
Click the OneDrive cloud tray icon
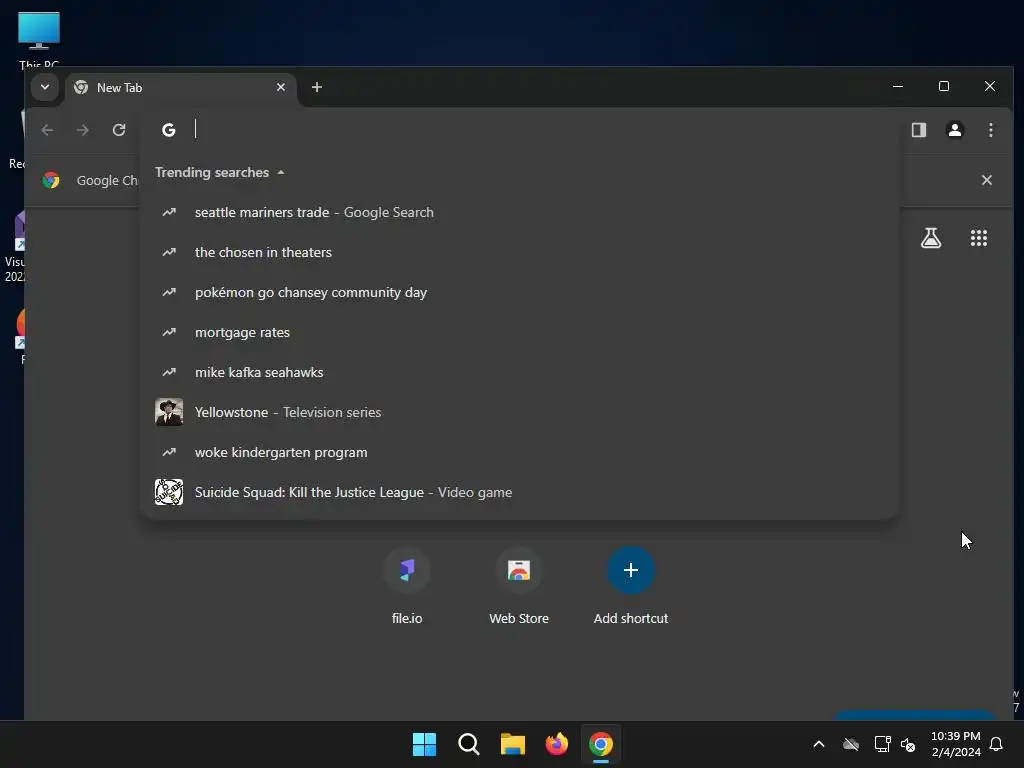(x=850, y=744)
